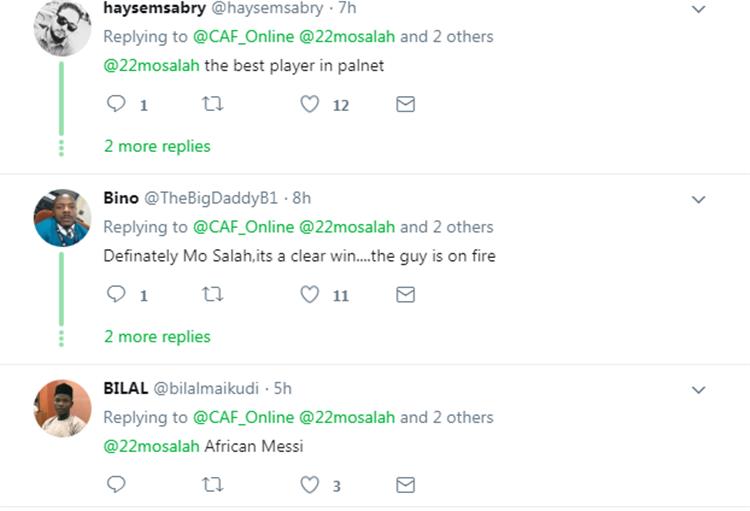
Task: Like haysemsabry's tweet with 12 likes
Action: (x=310, y=104)
